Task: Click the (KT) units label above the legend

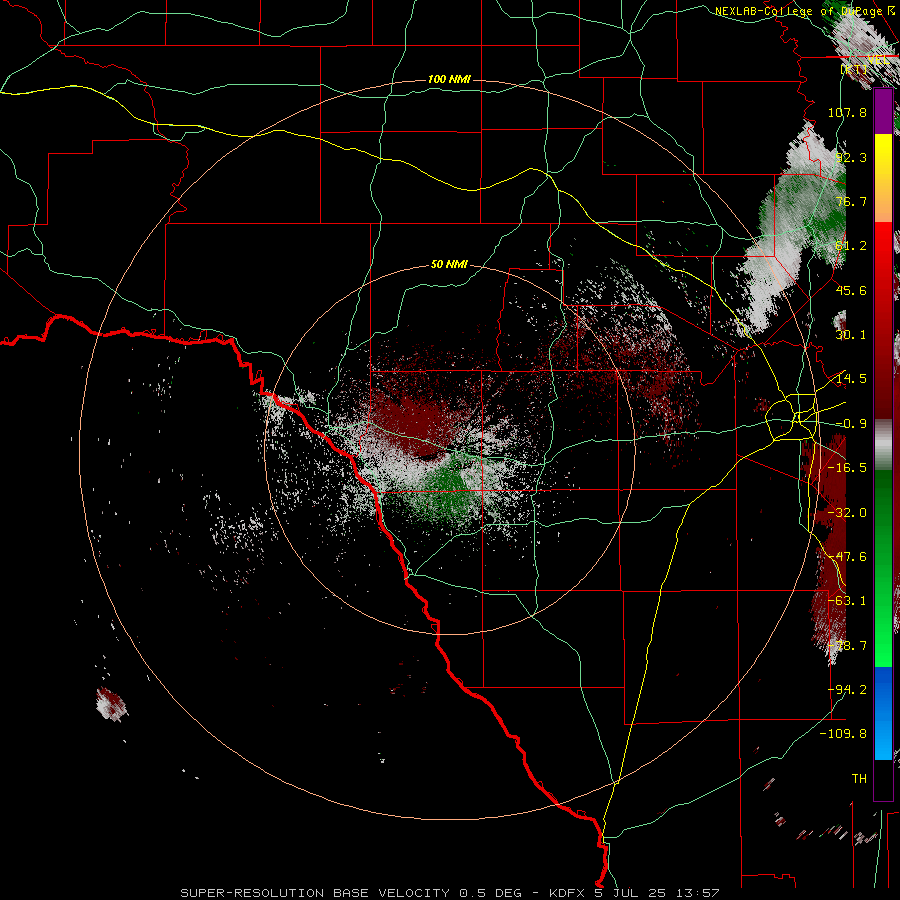Action: pyautogui.click(x=855, y=69)
